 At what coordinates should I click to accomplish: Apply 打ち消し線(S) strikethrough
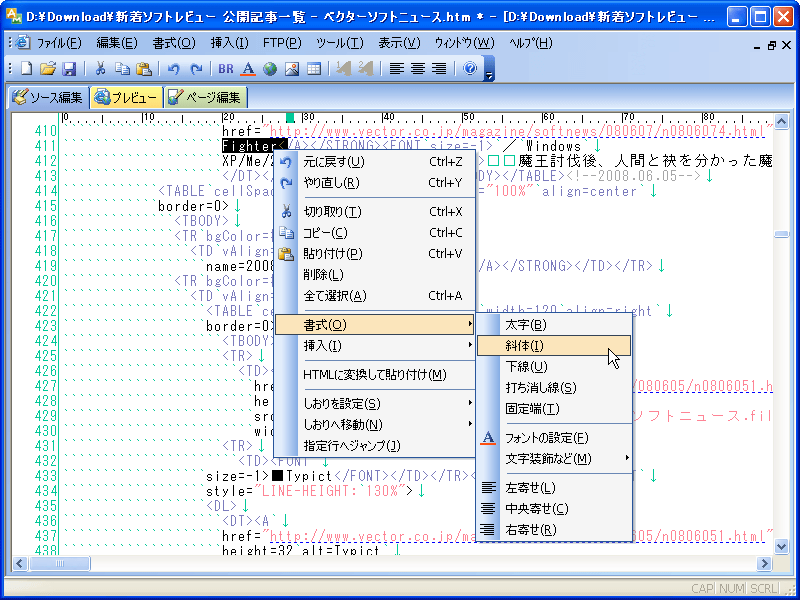point(555,388)
